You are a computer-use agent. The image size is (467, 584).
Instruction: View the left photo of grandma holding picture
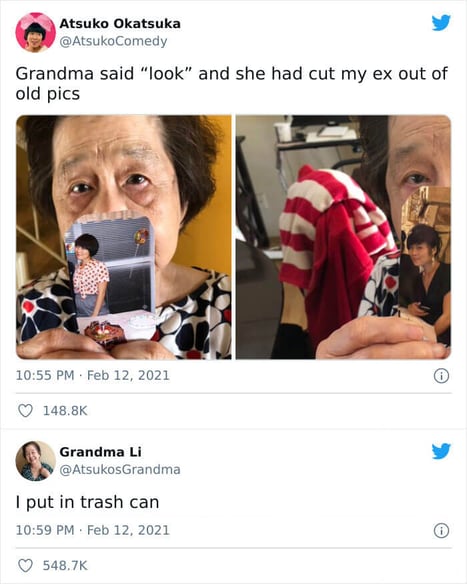coord(124,237)
